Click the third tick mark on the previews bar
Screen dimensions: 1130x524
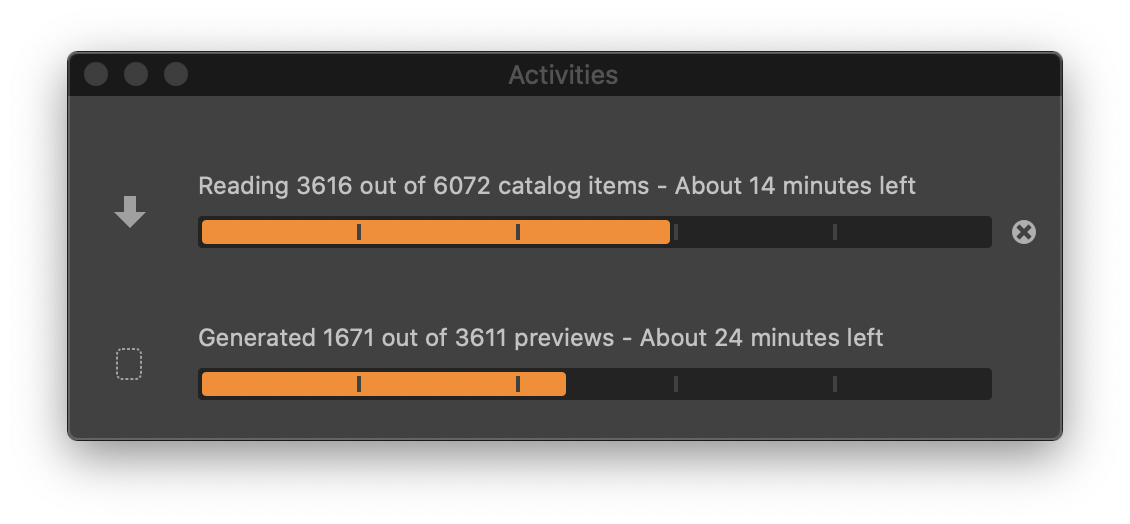tap(676, 384)
